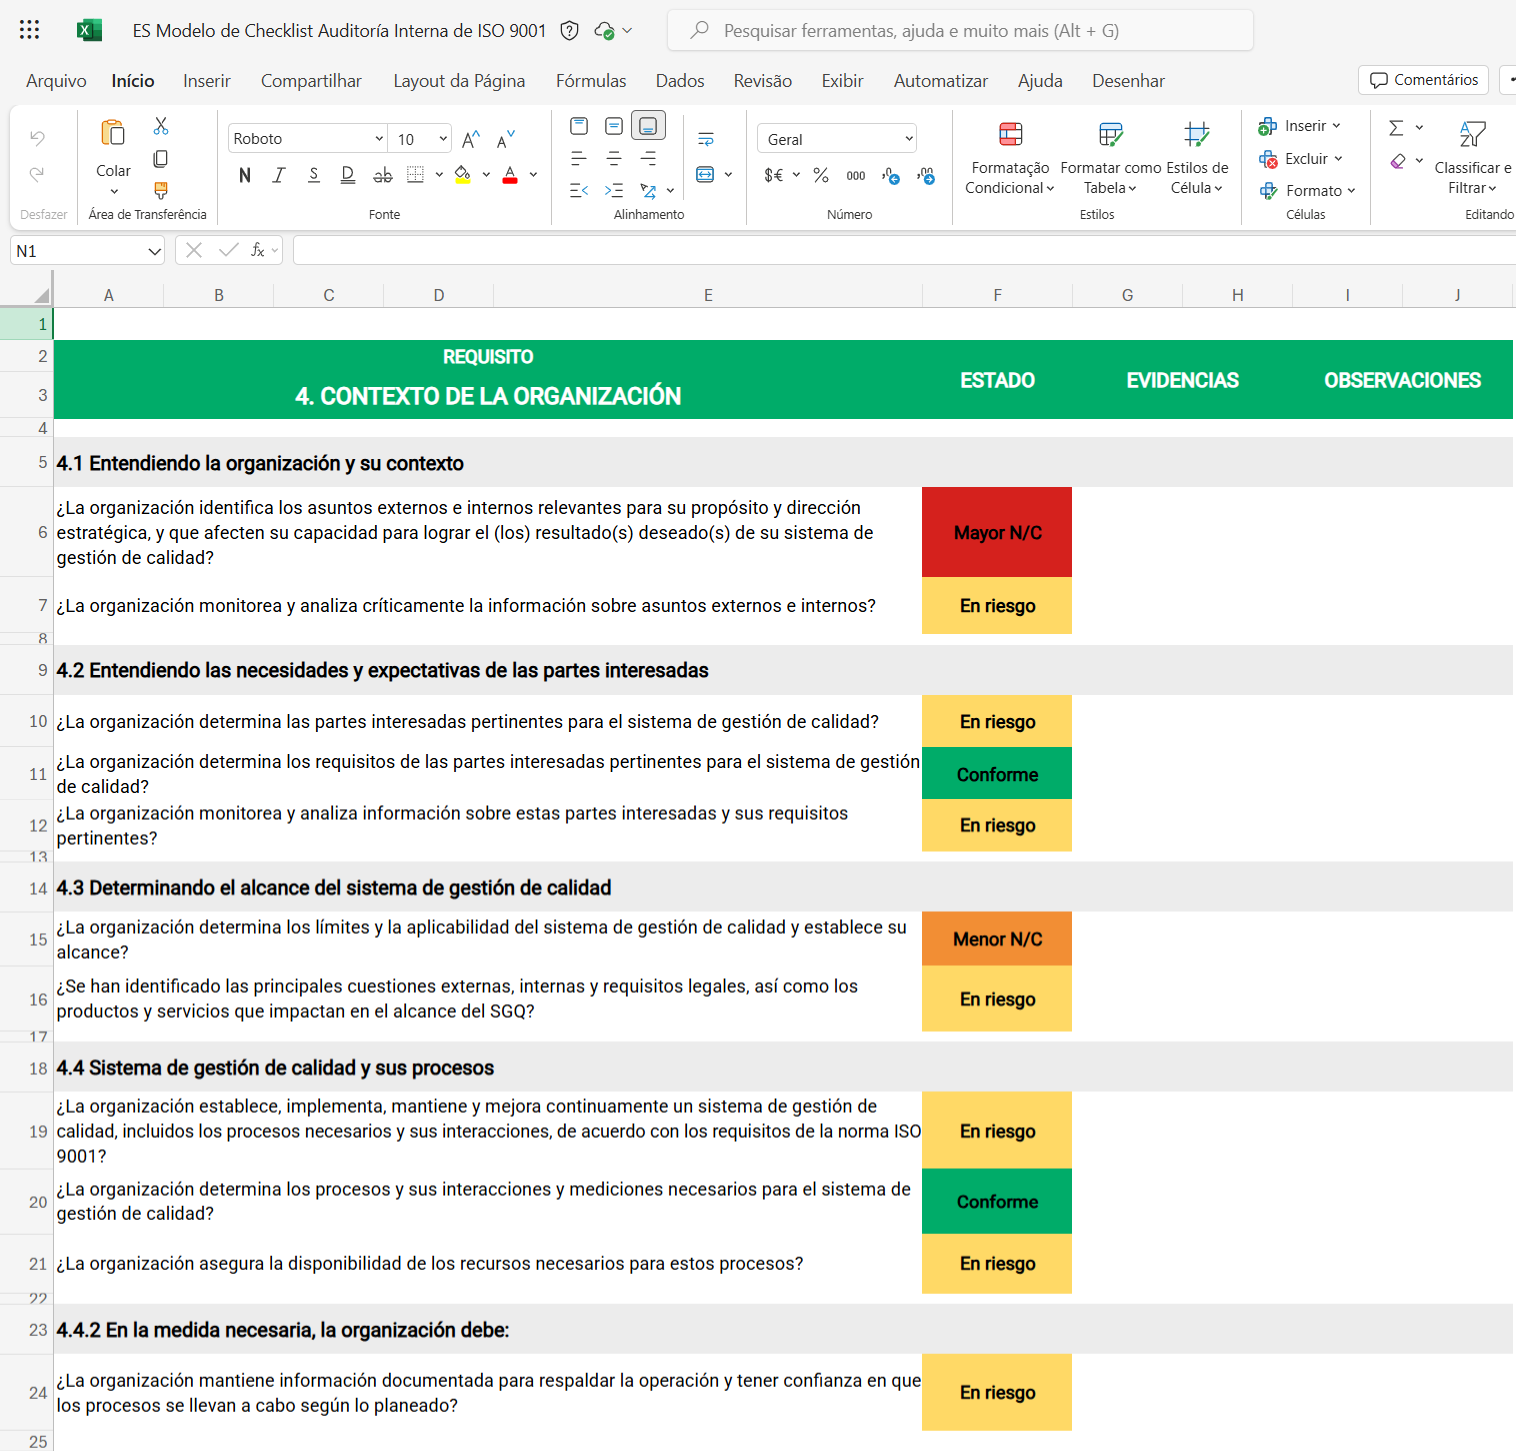Align text to the top

(x=579, y=126)
